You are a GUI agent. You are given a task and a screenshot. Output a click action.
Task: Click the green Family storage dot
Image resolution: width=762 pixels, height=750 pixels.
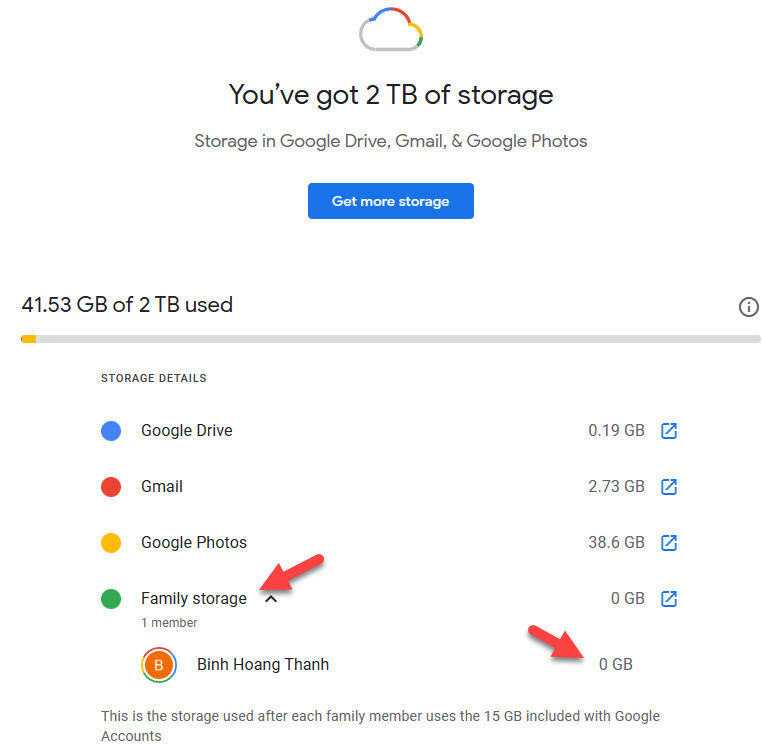coord(111,598)
